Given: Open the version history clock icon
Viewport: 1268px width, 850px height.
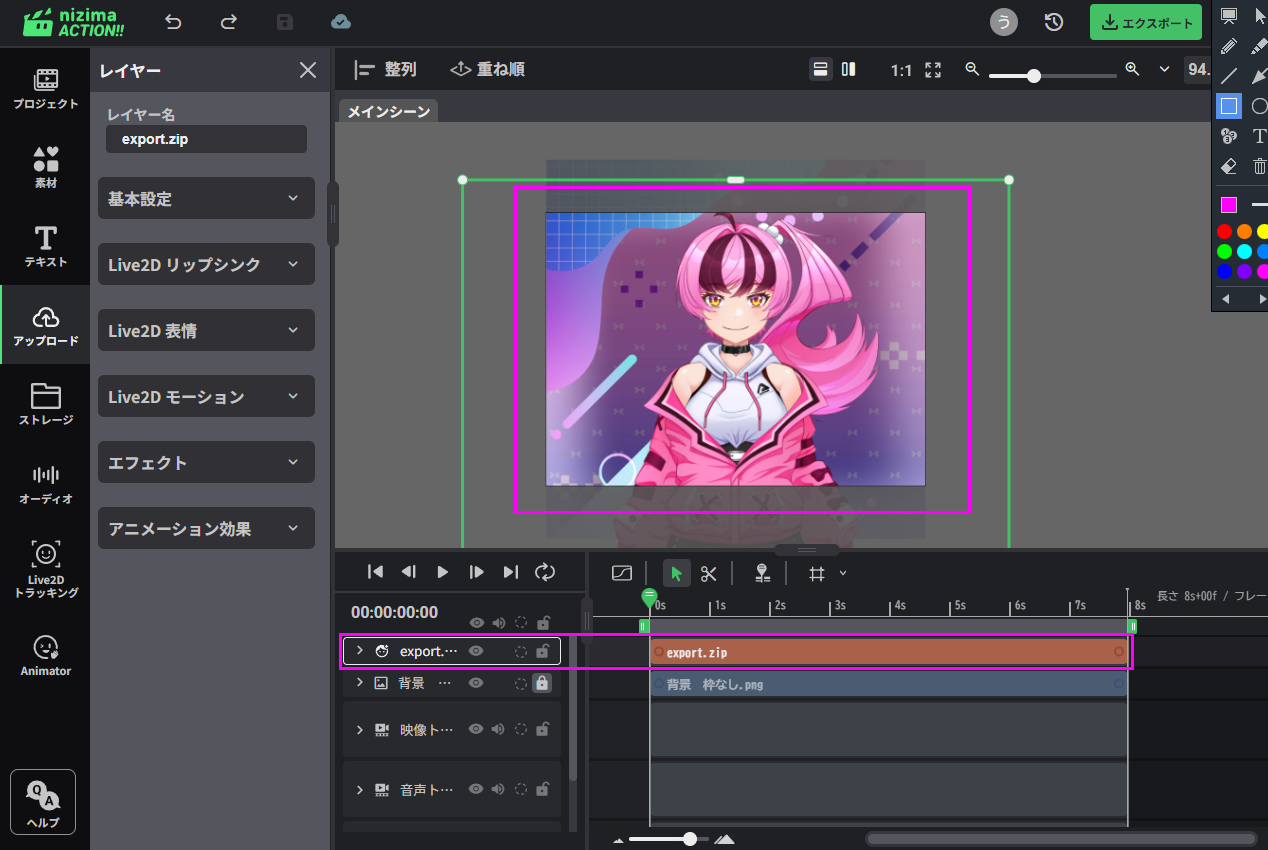Looking at the screenshot, I should click(x=1053, y=22).
